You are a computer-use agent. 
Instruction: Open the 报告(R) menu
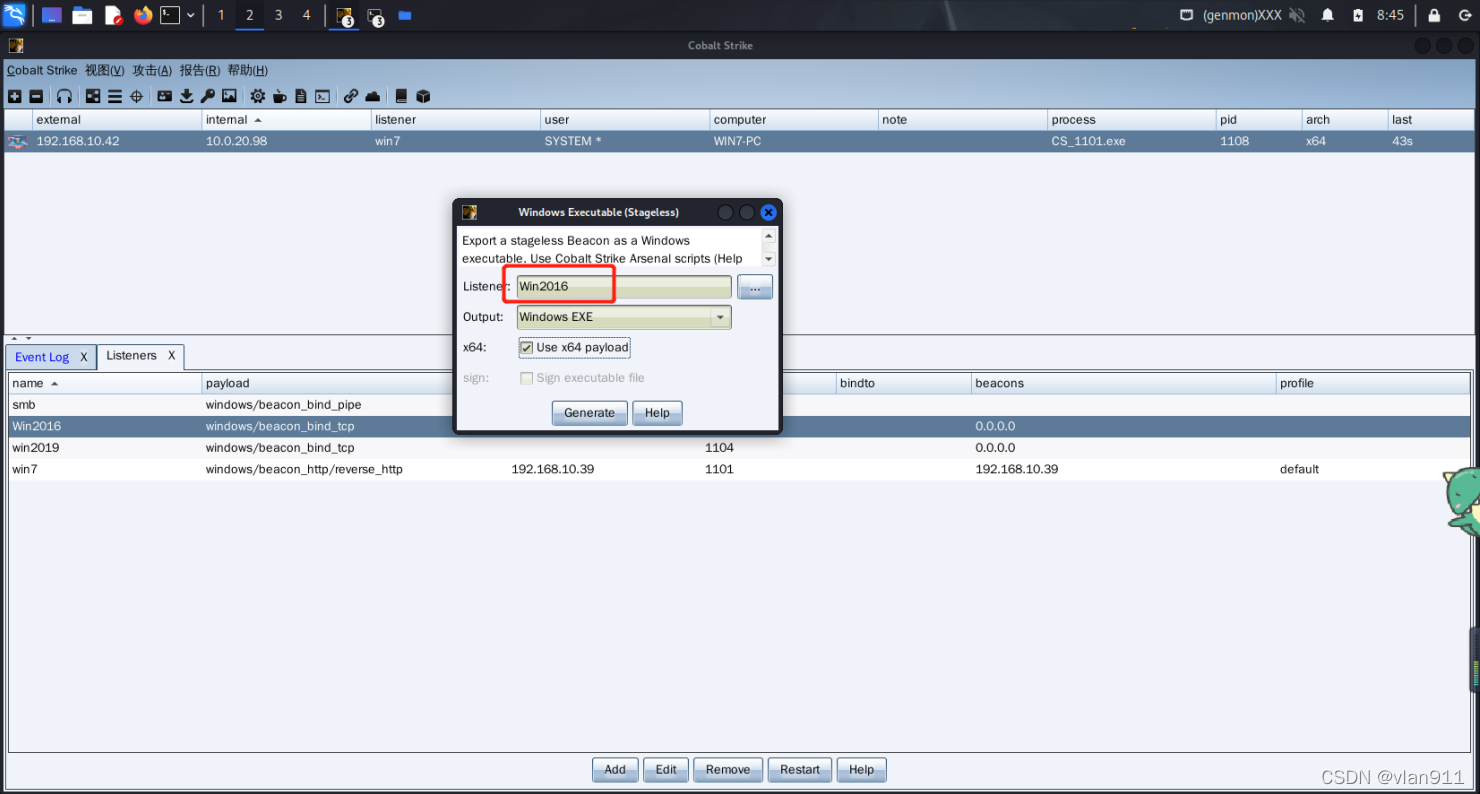(x=200, y=70)
